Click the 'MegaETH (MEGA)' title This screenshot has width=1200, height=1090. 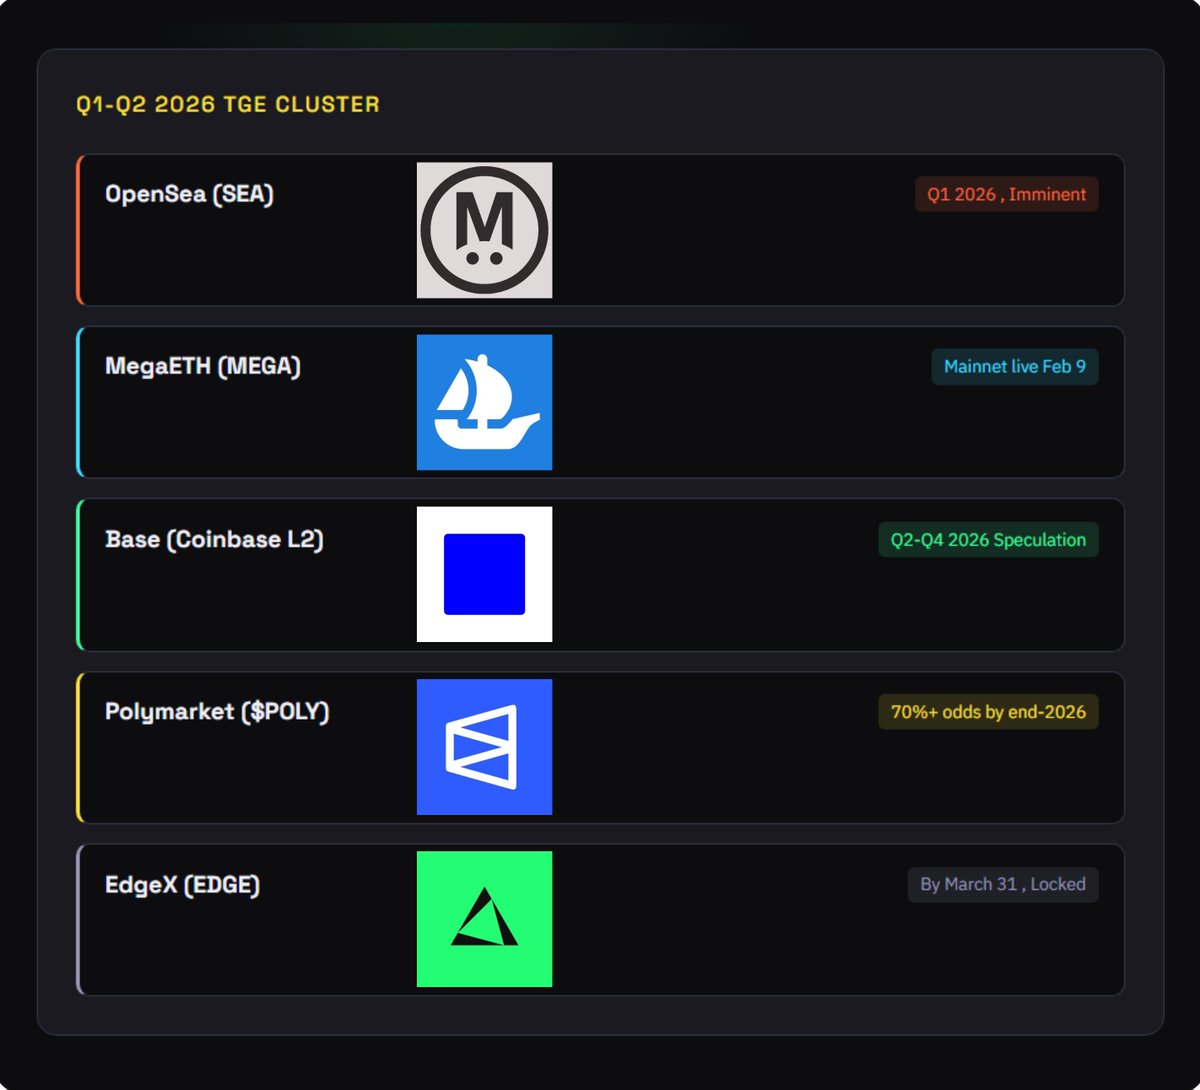203,367
